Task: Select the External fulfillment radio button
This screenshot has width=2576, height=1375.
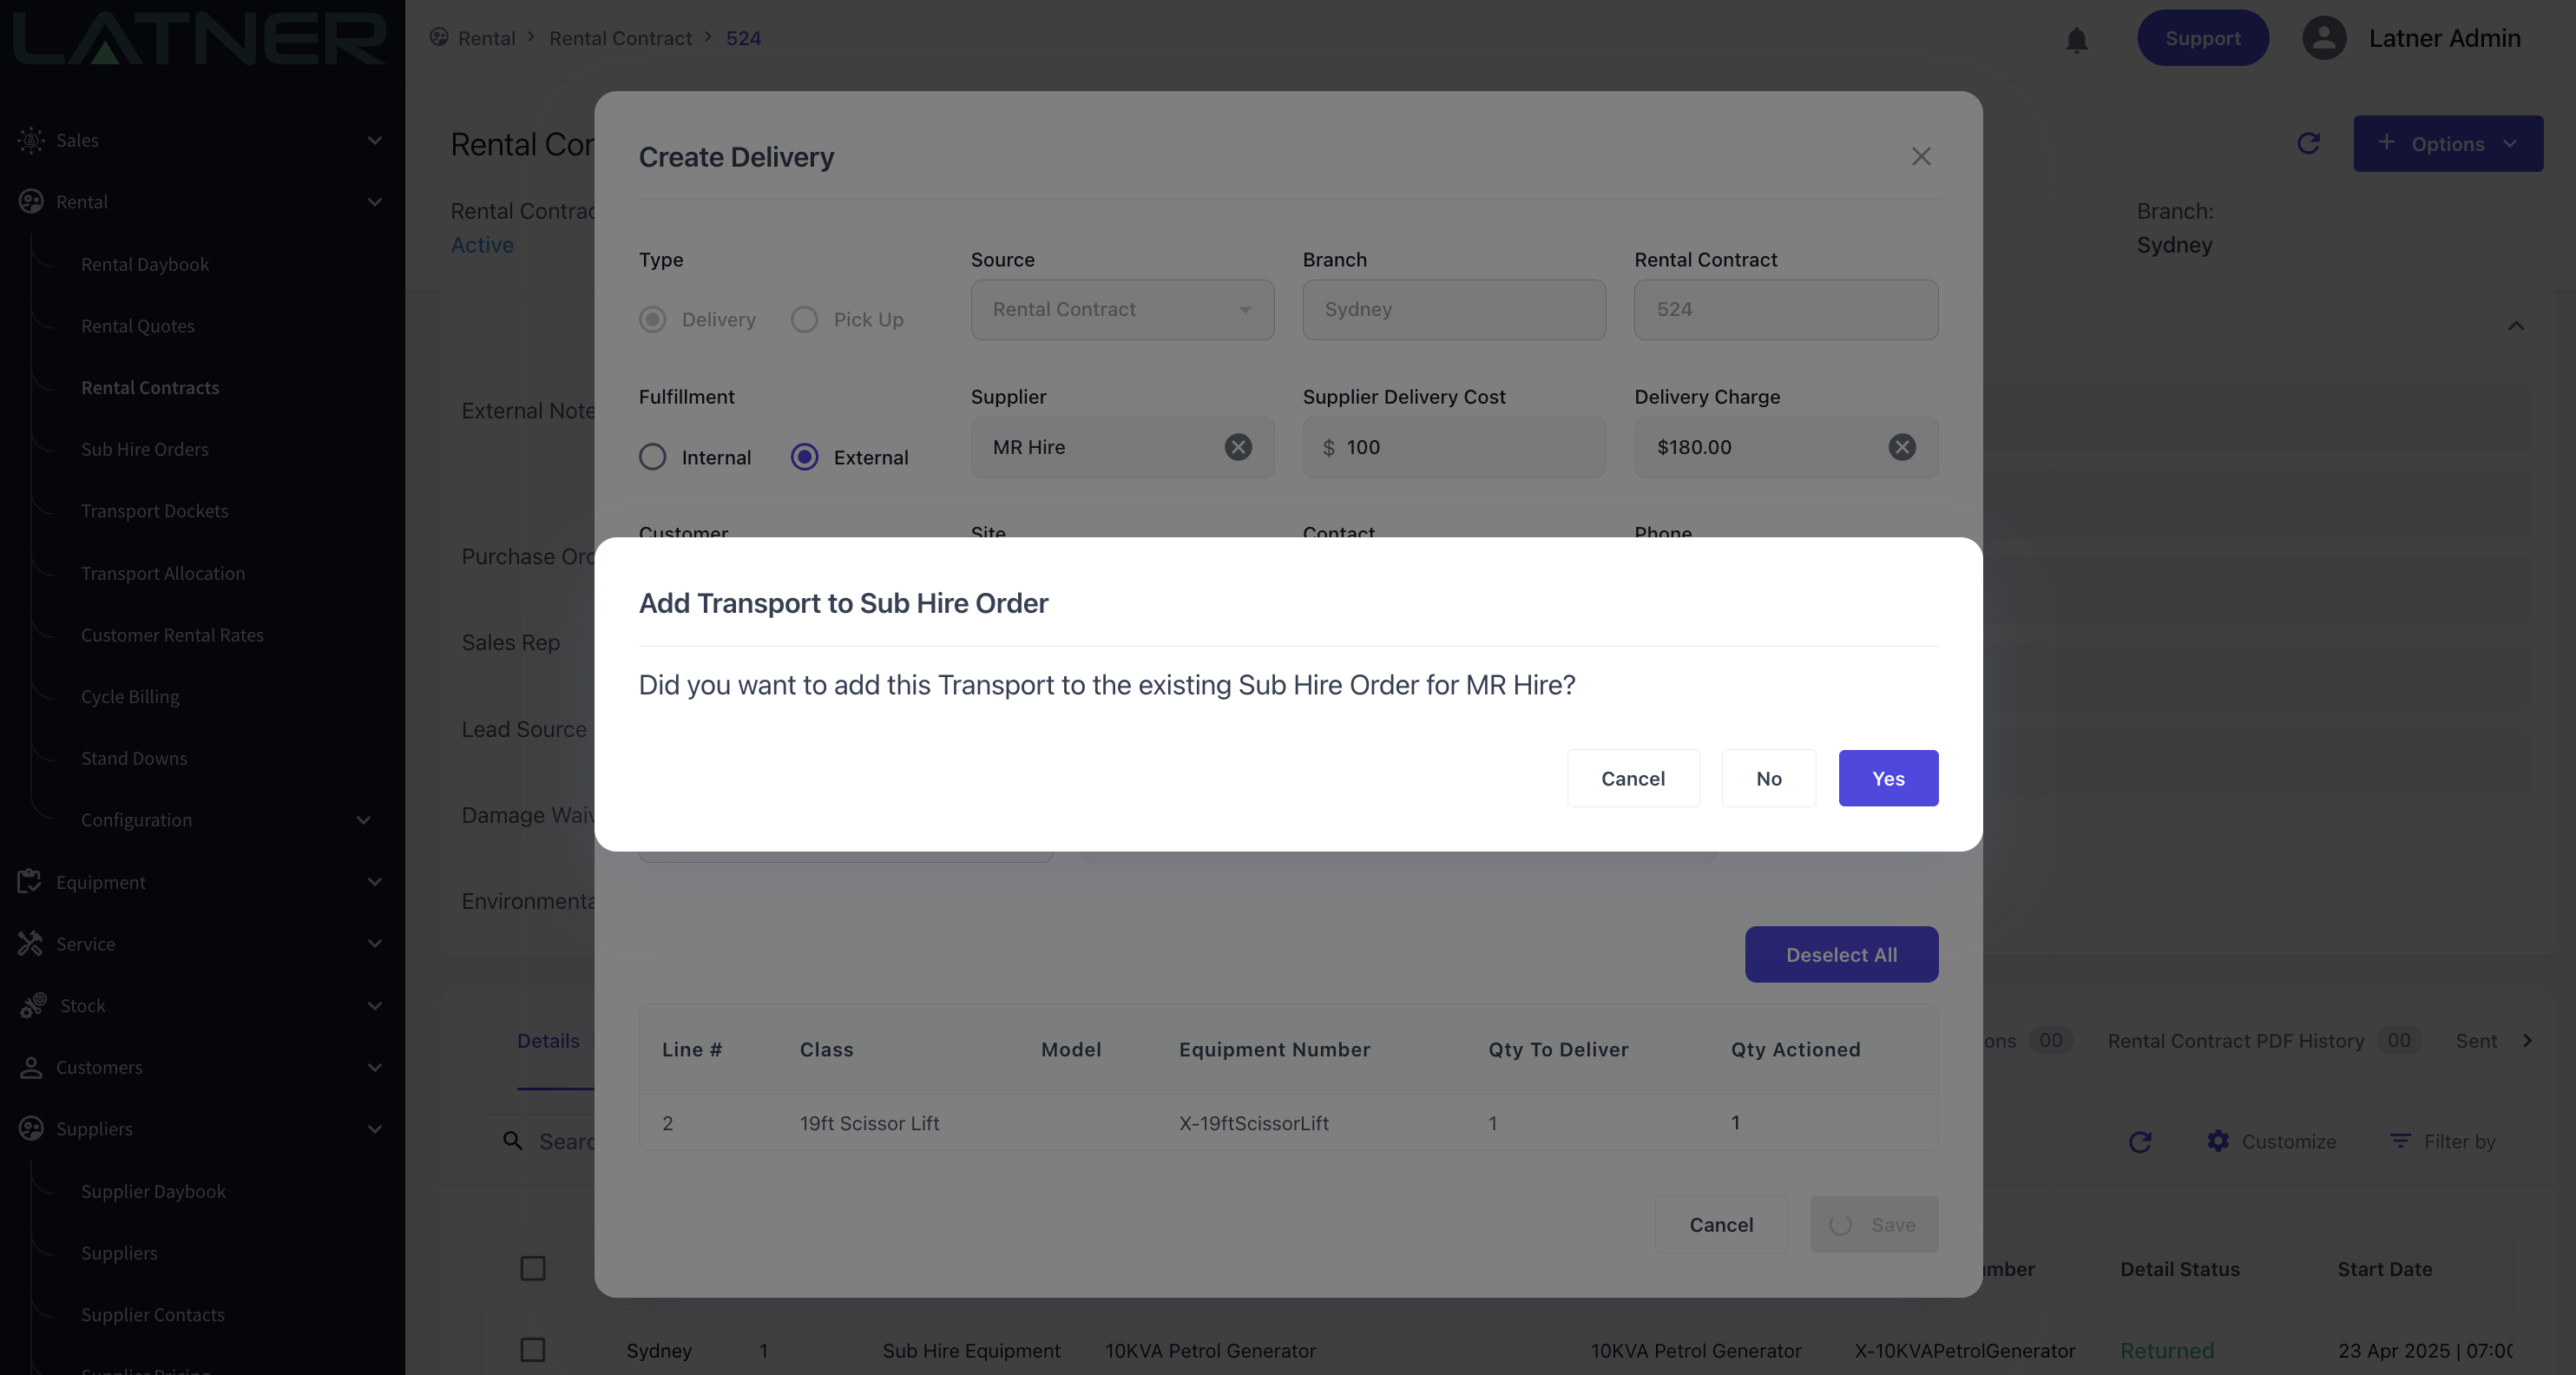Action: (x=805, y=457)
